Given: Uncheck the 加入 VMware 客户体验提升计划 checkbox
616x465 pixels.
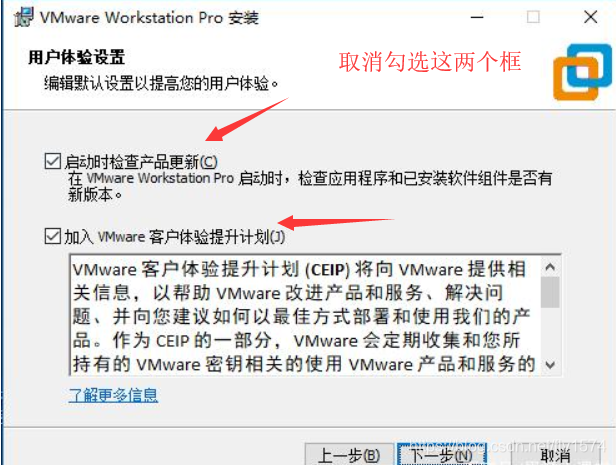Looking at the screenshot, I should pos(53,236).
